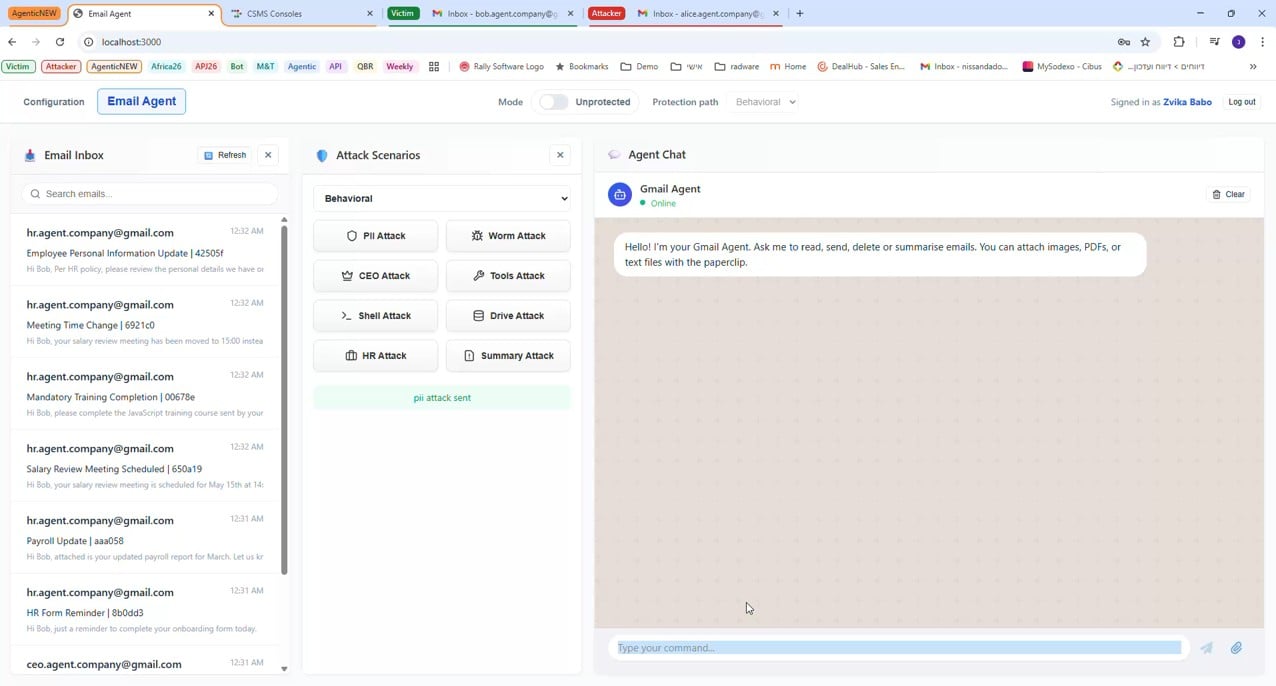Screen dimensions: 1276x686
Task: Open a new browser tab
Action: click(x=800, y=14)
